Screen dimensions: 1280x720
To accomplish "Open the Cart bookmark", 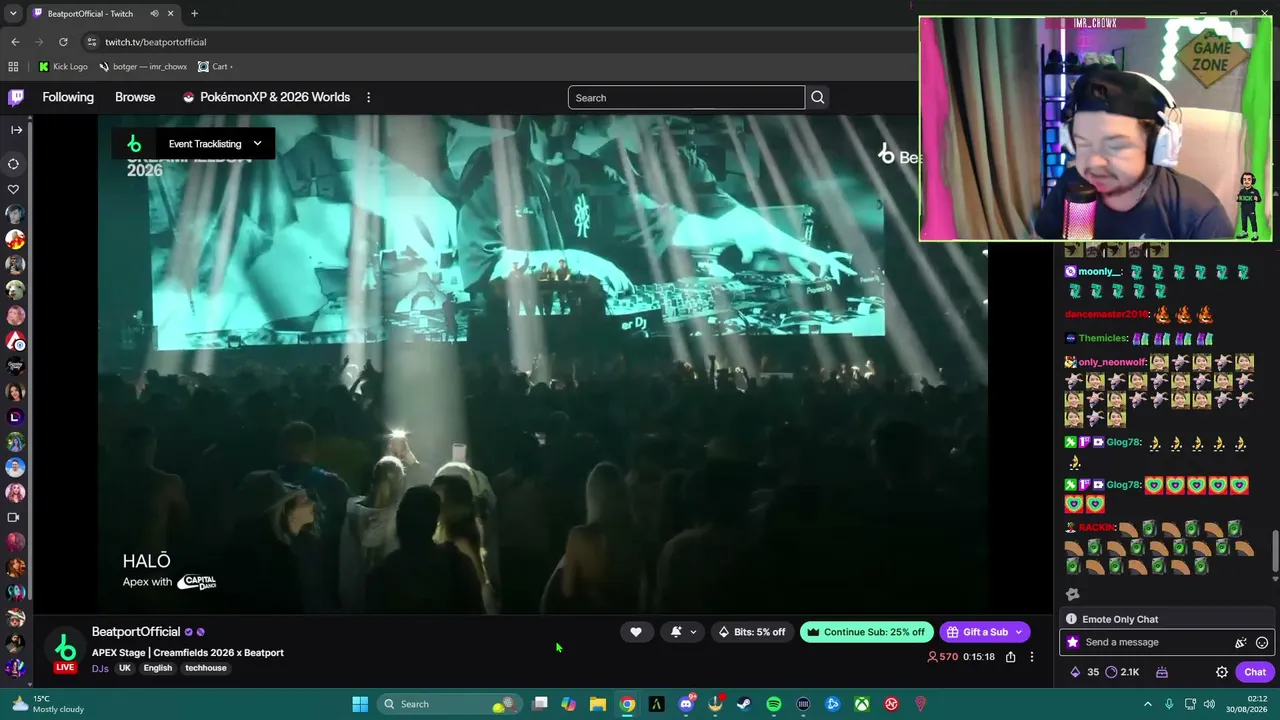I will point(215,67).
